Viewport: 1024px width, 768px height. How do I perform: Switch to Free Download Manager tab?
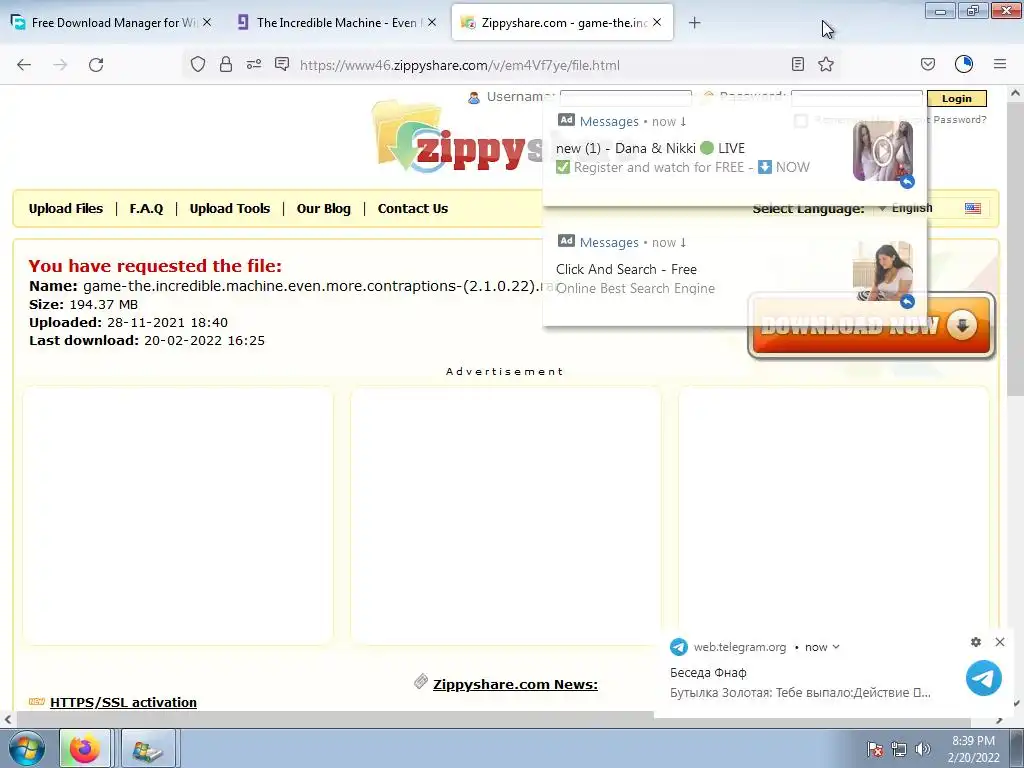click(x=111, y=23)
